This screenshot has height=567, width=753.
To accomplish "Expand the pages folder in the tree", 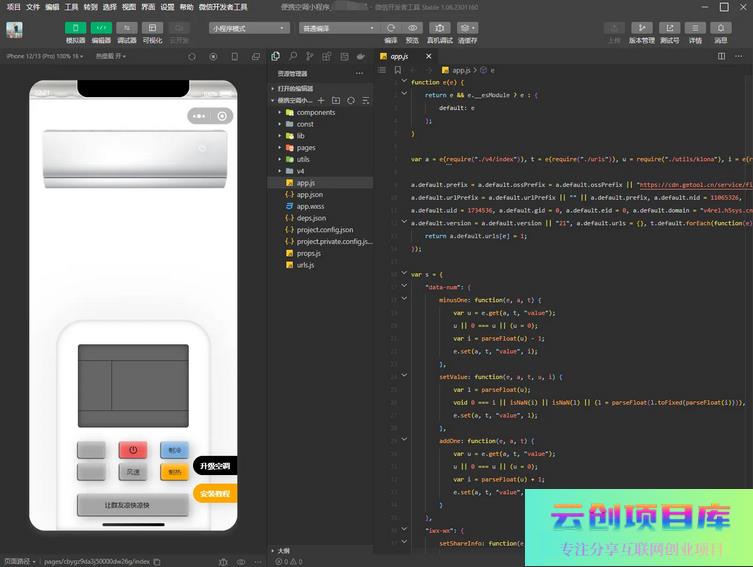I will click(x=305, y=147).
